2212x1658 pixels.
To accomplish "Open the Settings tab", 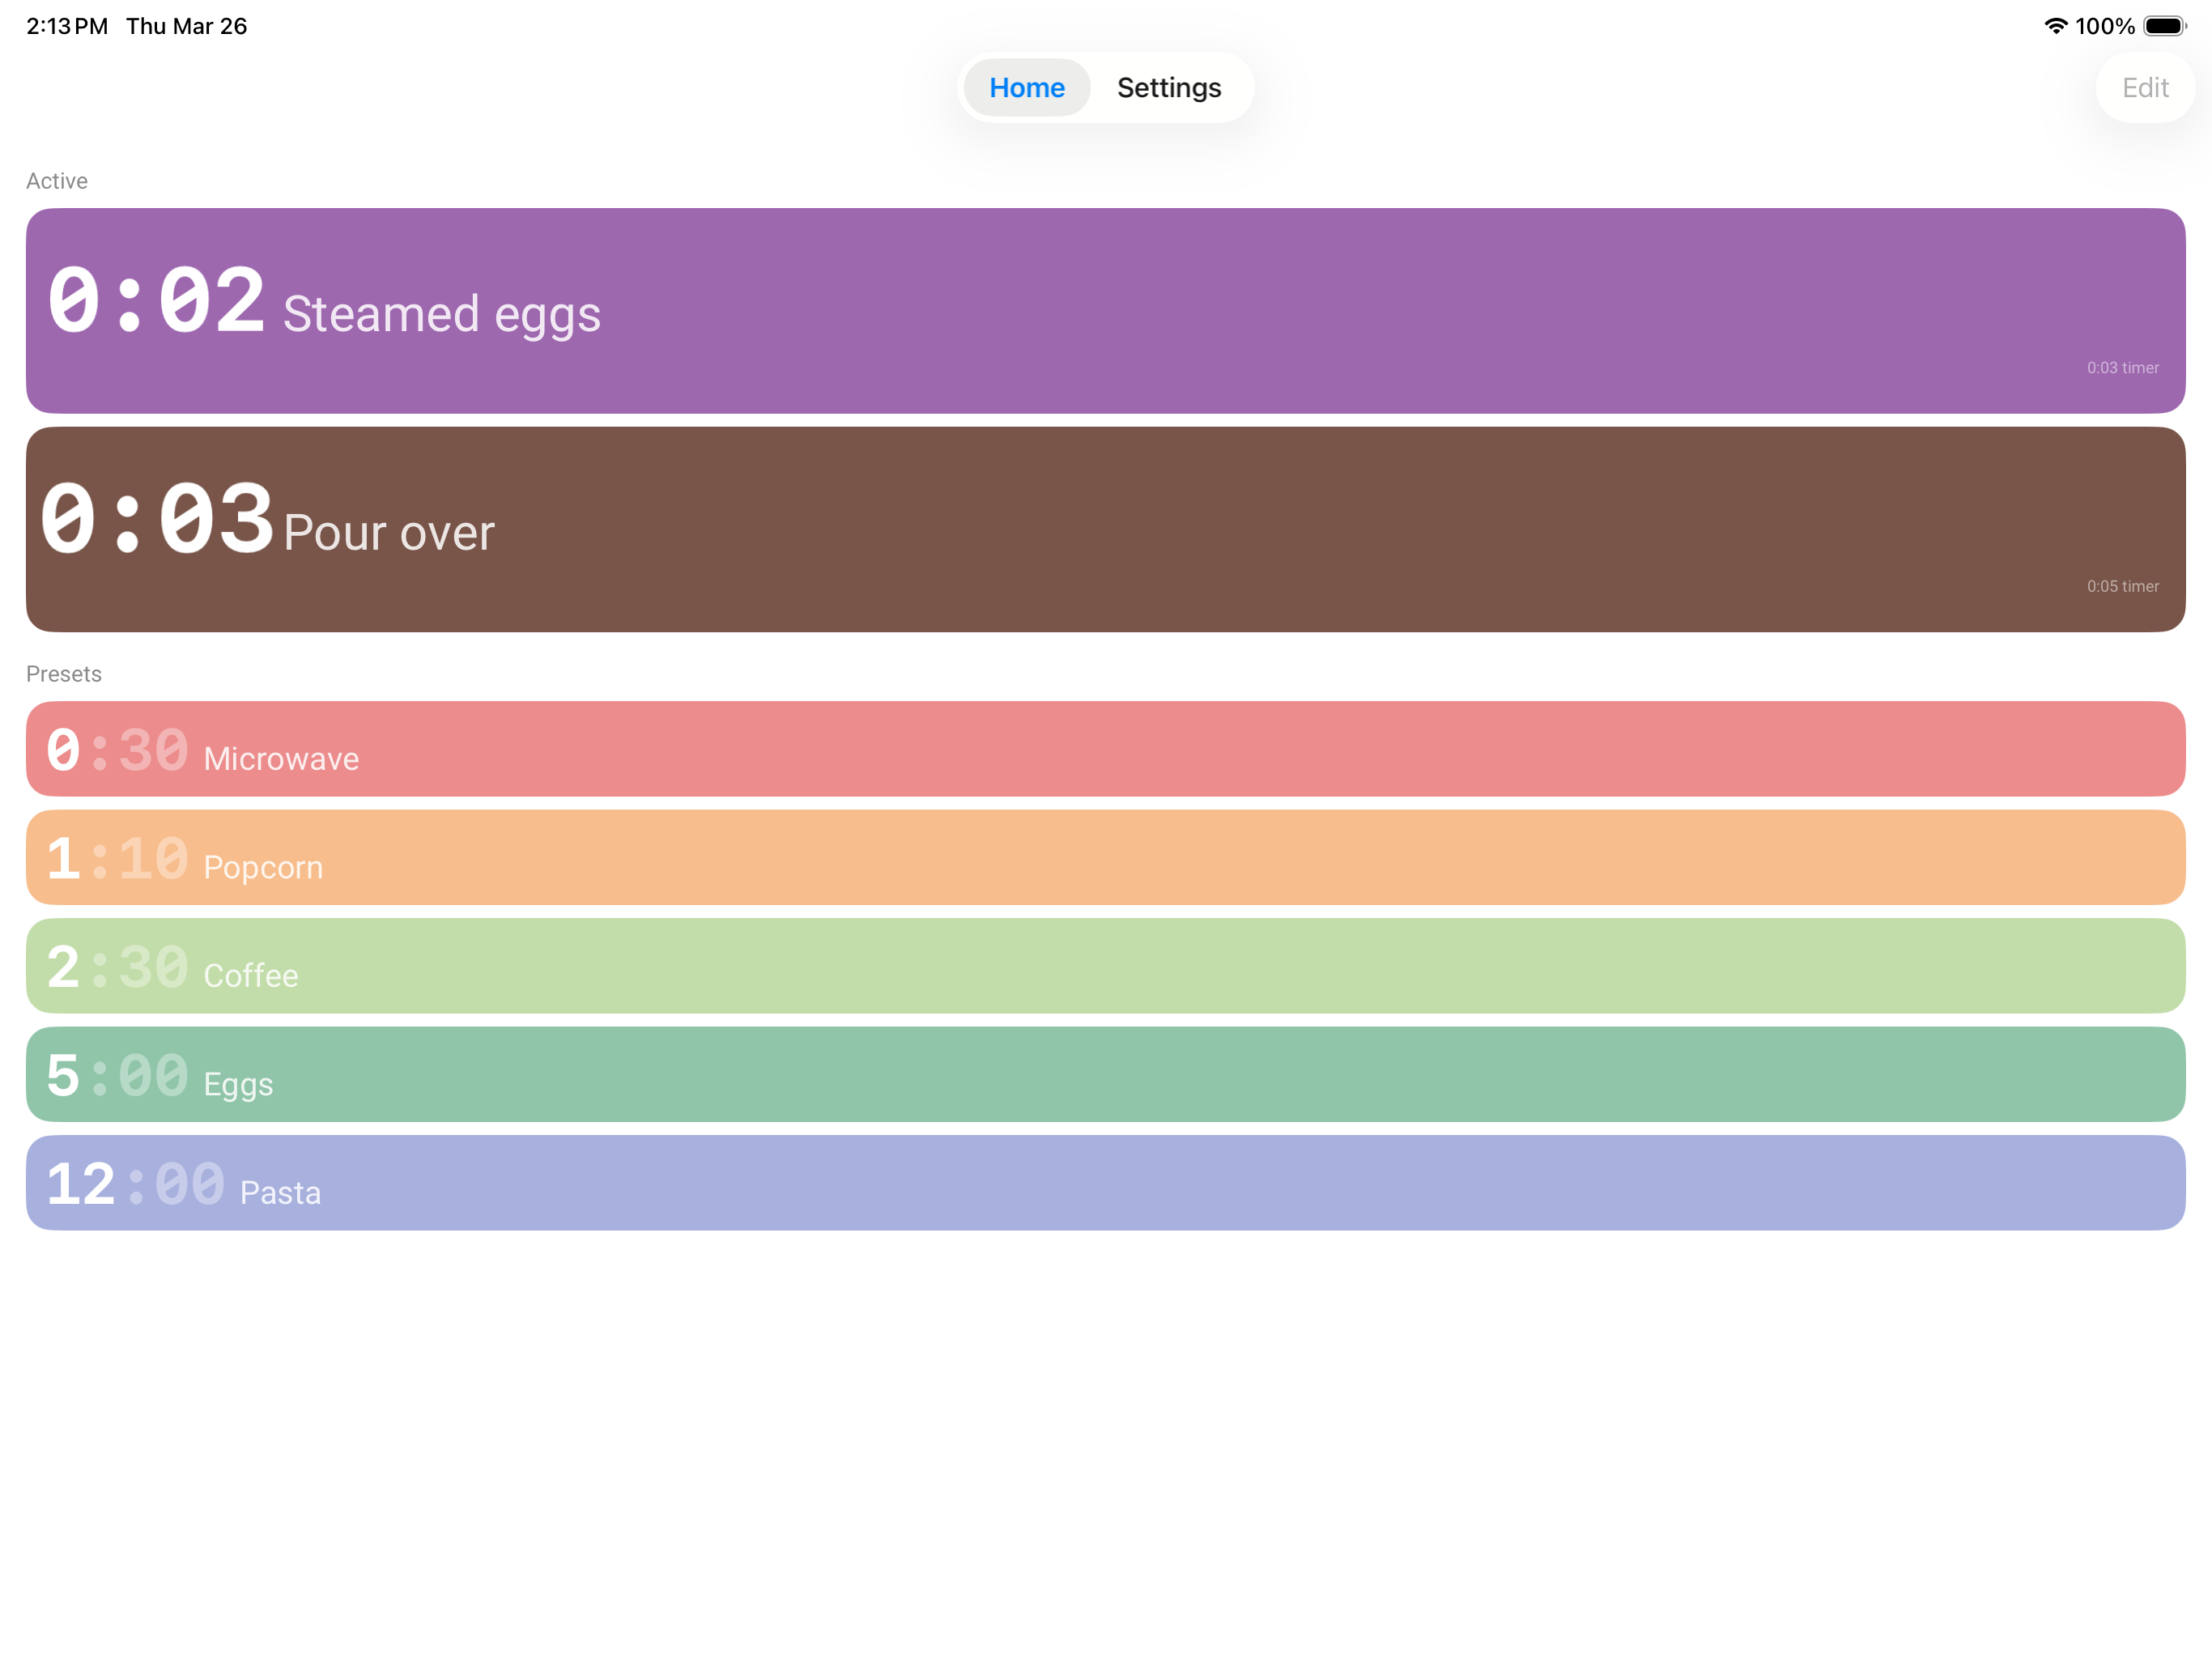I will (x=1168, y=88).
